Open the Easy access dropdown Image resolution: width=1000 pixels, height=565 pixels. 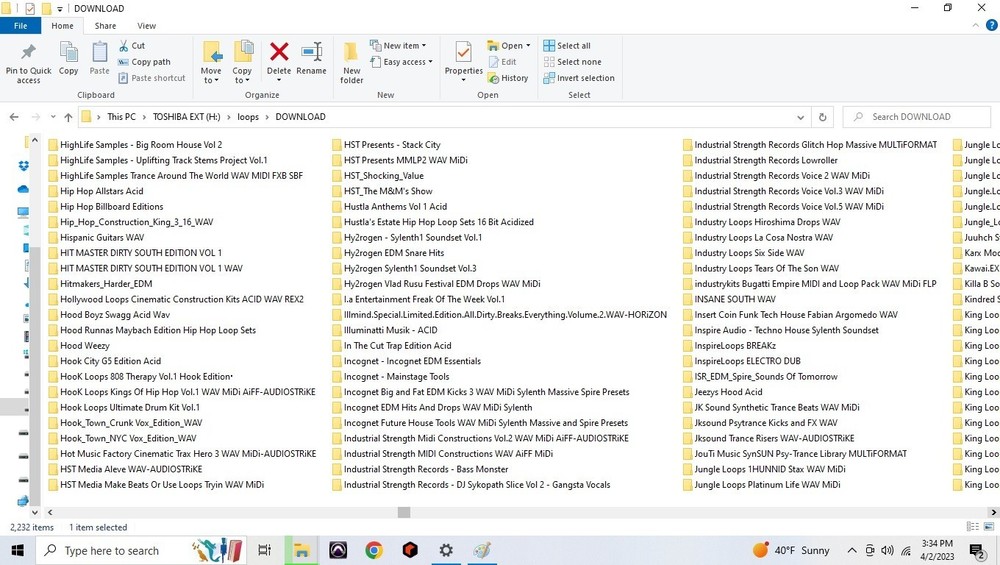pos(401,62)
